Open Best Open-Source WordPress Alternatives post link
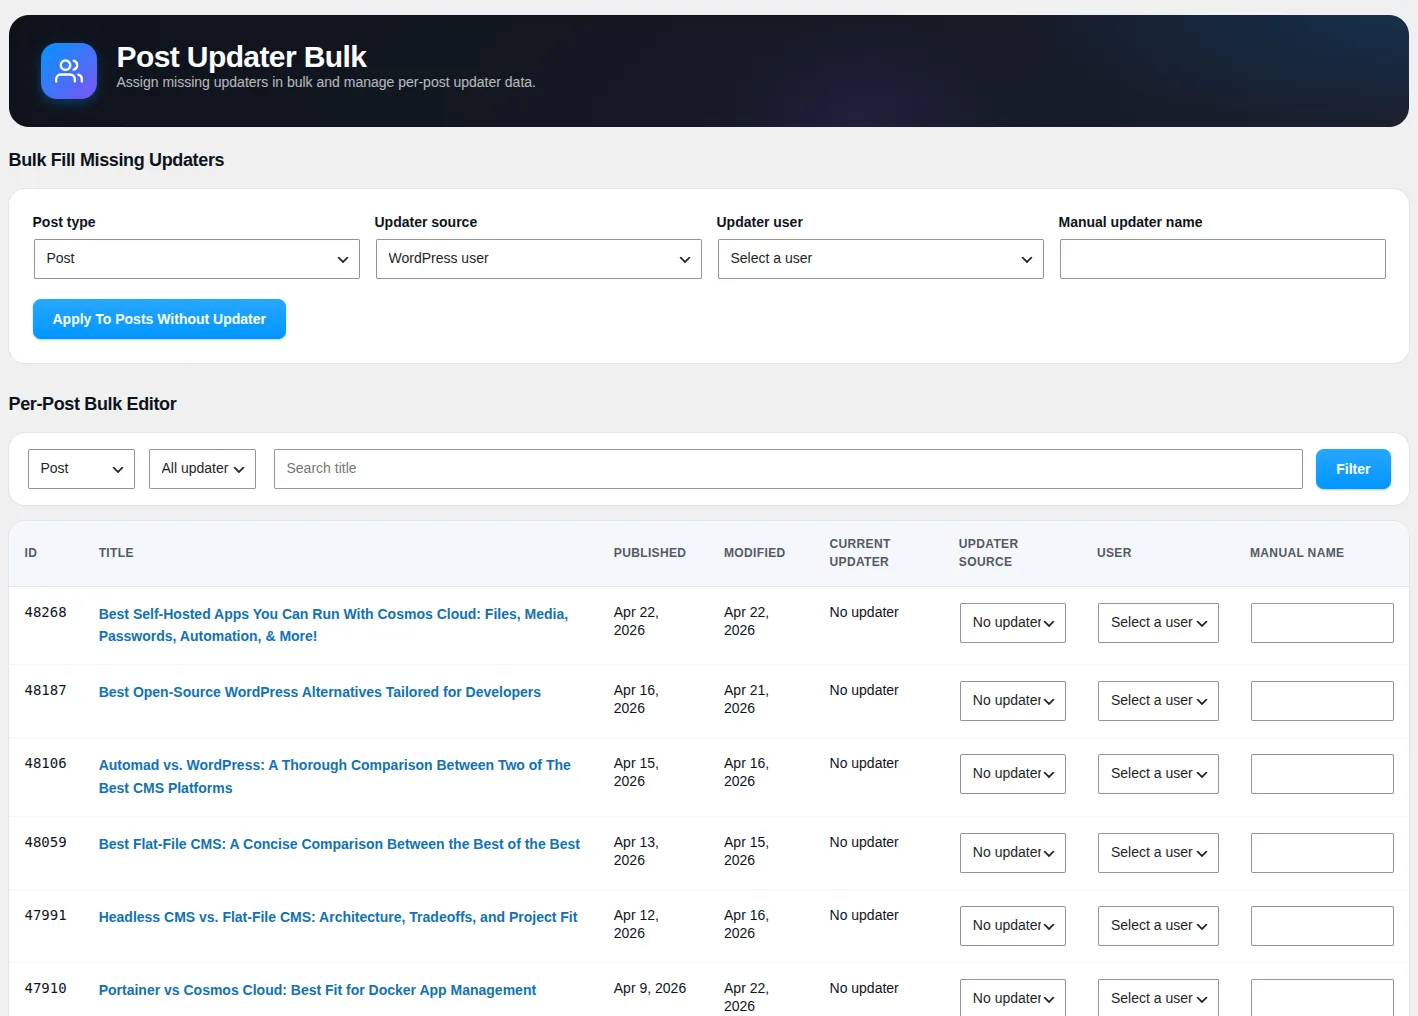1418x1016 pixels. (x=320, y=692)
